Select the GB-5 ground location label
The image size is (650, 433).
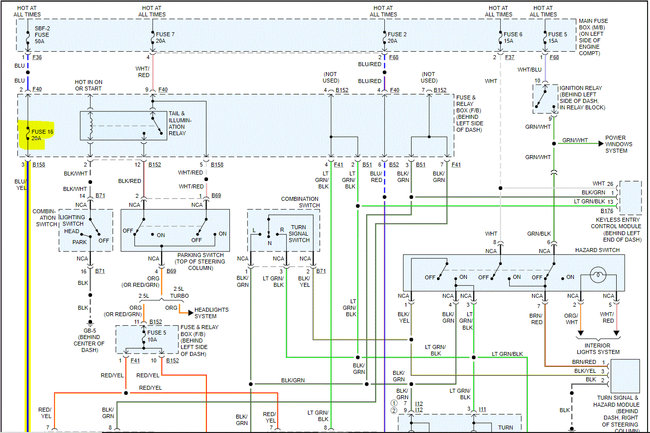[89, 340]
